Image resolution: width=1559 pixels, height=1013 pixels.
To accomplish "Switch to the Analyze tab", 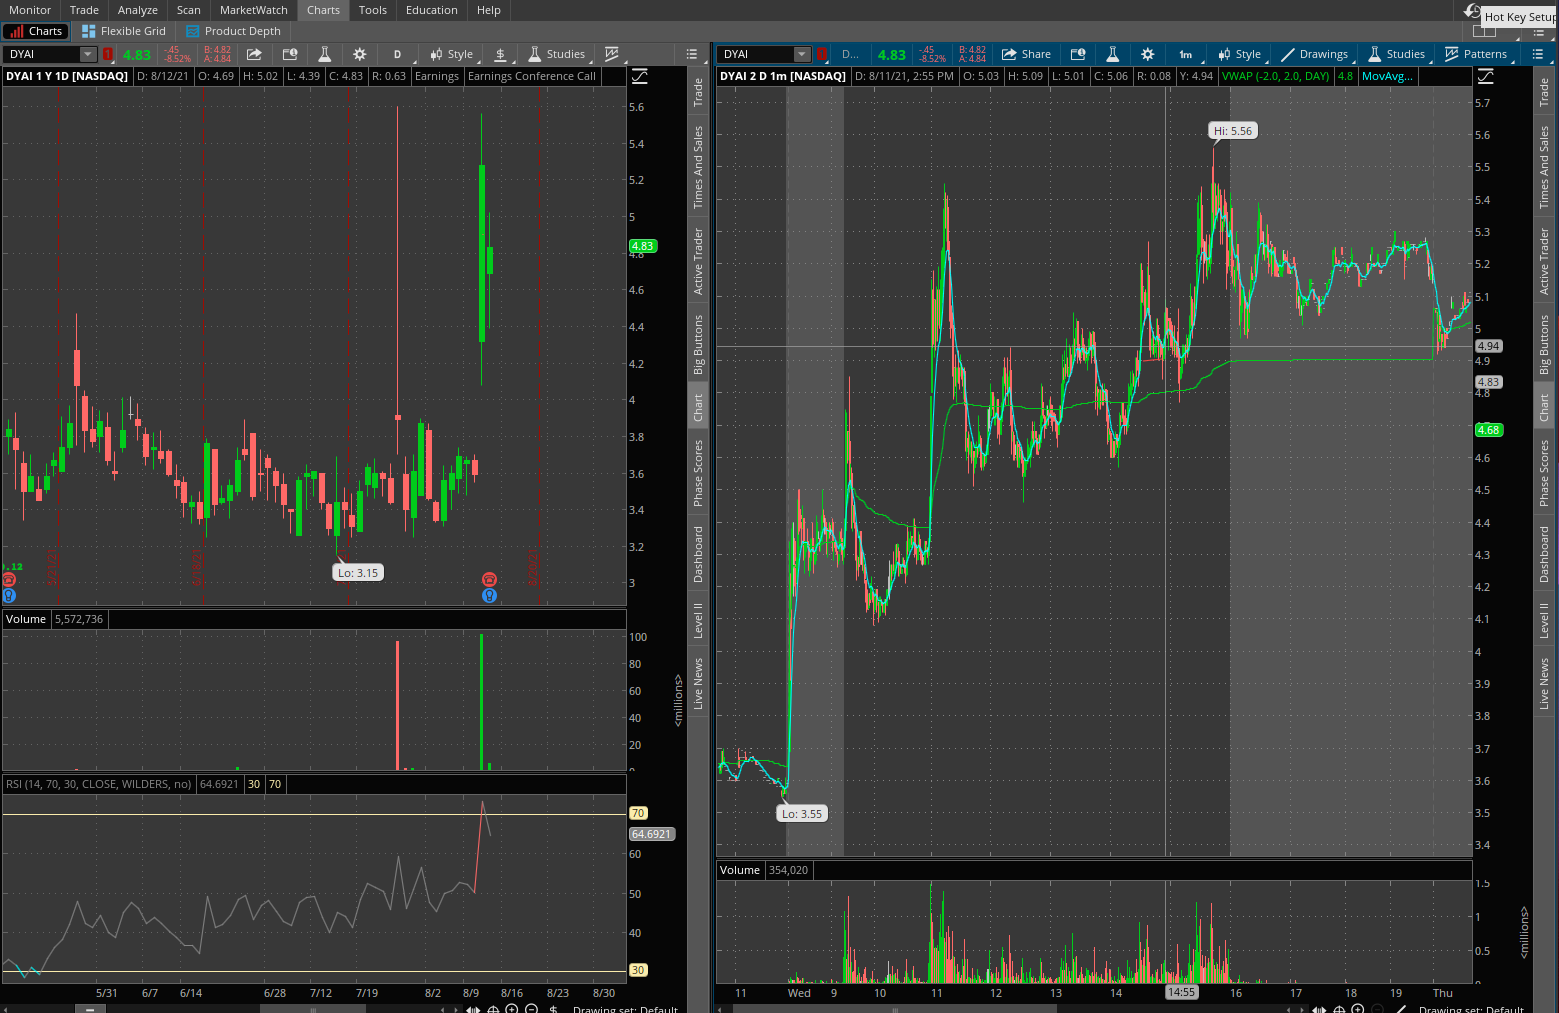I will click(x=138, y=10).
